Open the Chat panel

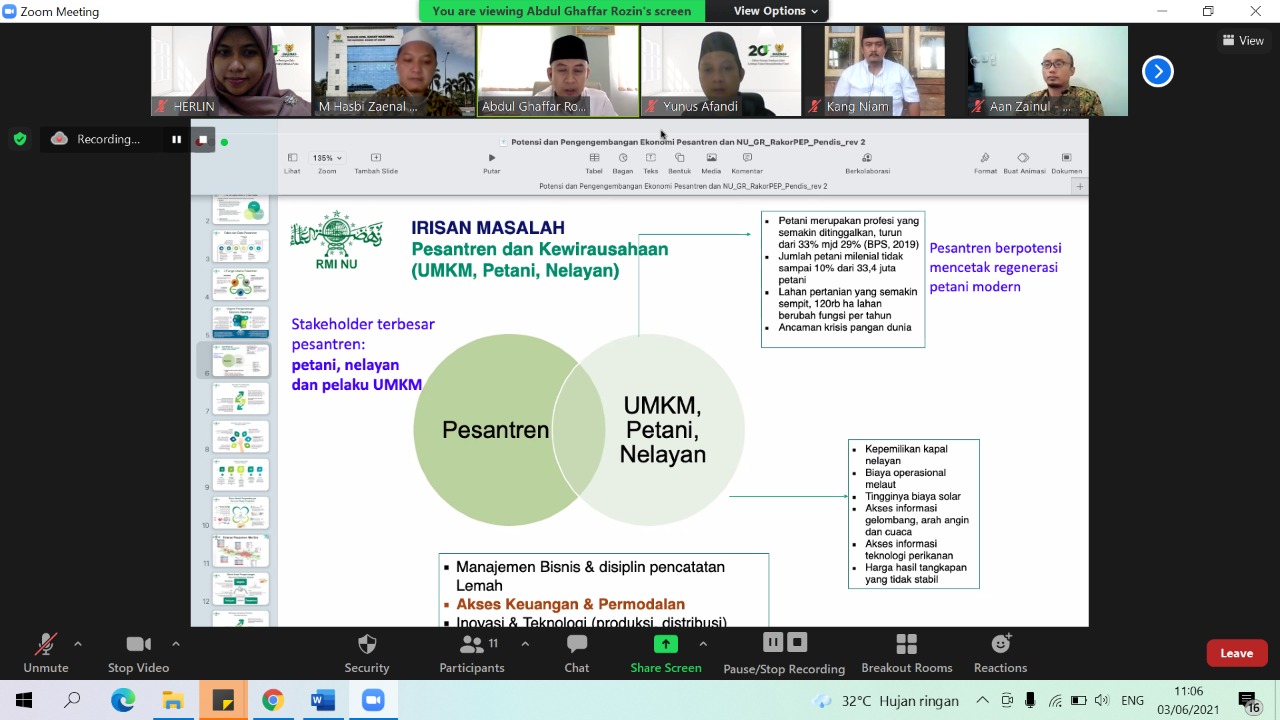(577, 645)
